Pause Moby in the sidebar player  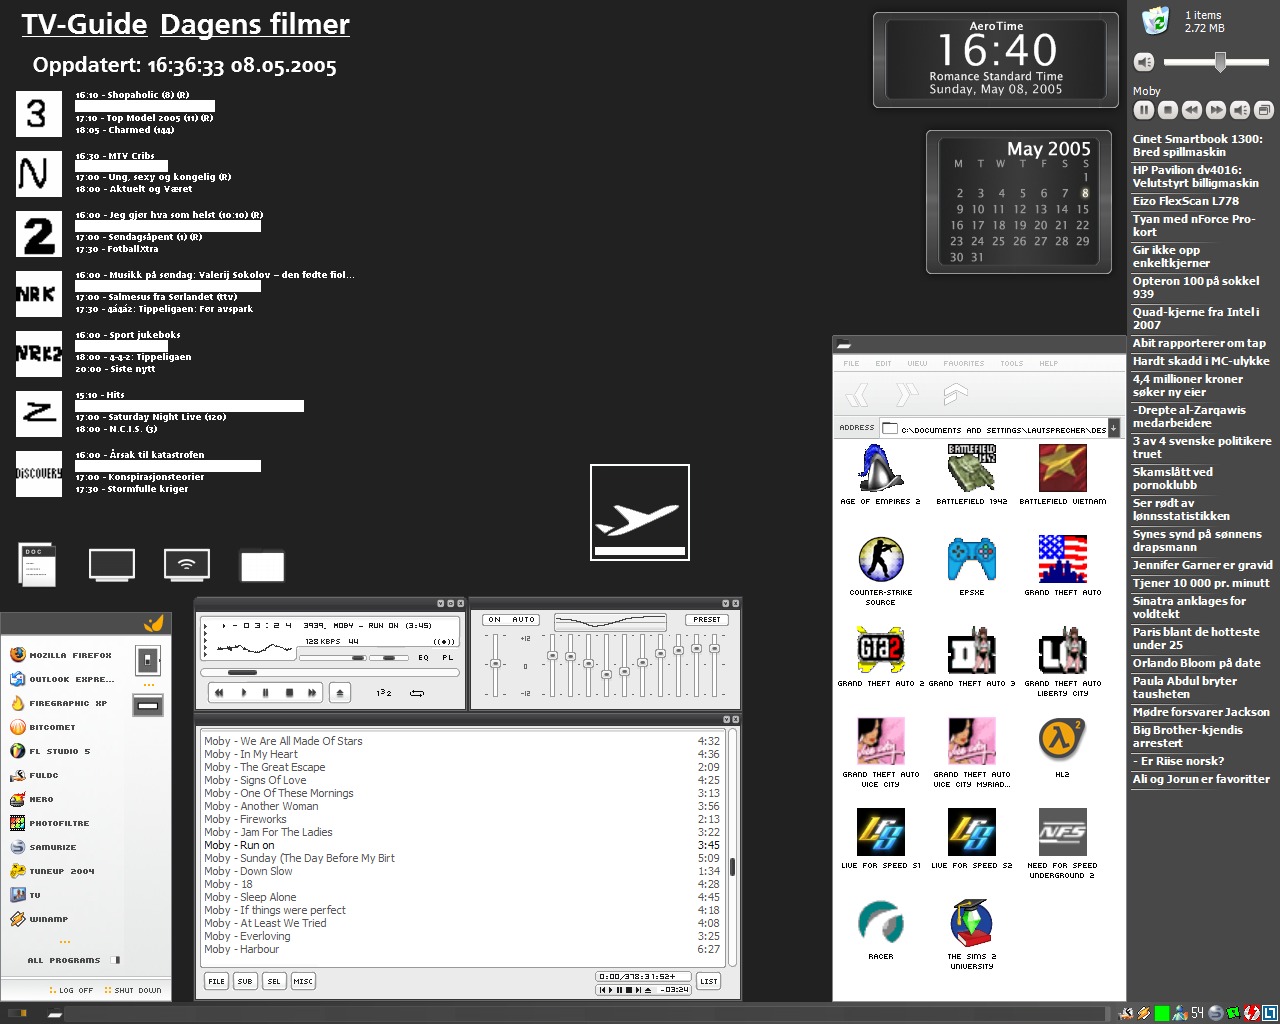[1144, 110]
